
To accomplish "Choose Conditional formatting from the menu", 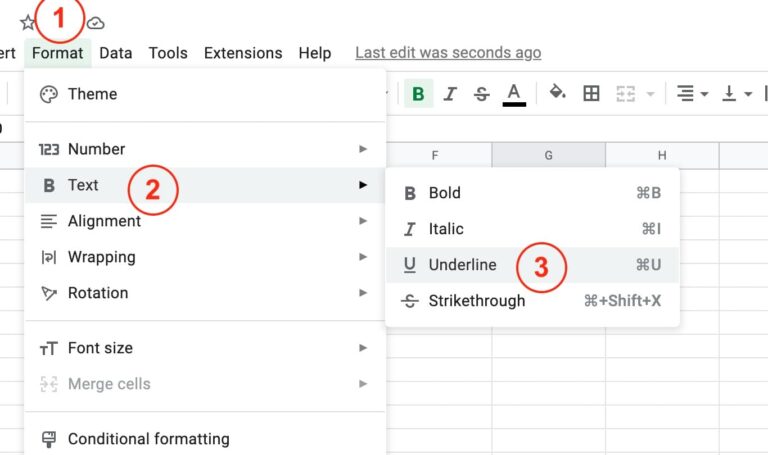I will coord(205,439).
